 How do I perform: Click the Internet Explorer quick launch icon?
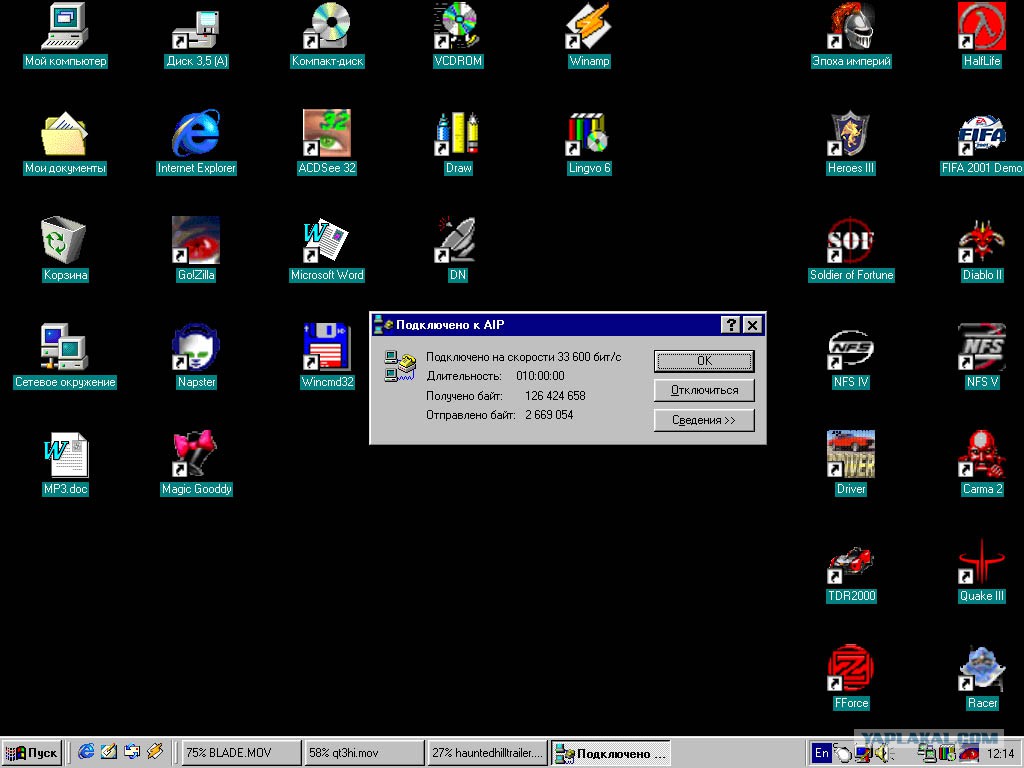pyautogui.click(x=86, y=752)
